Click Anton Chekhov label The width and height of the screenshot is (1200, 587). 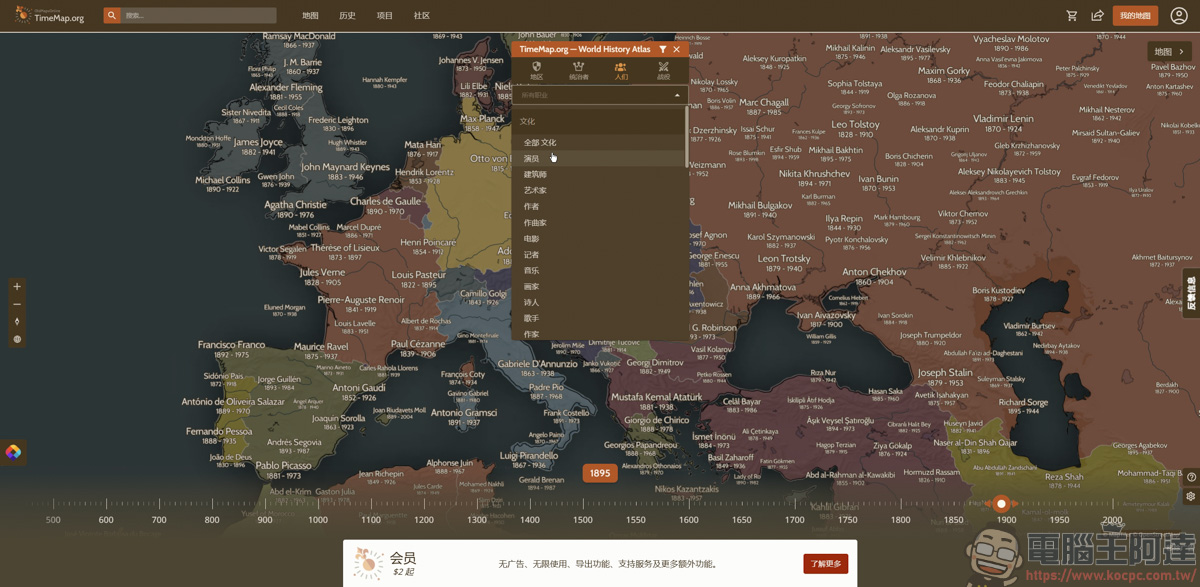click(874, 272)
